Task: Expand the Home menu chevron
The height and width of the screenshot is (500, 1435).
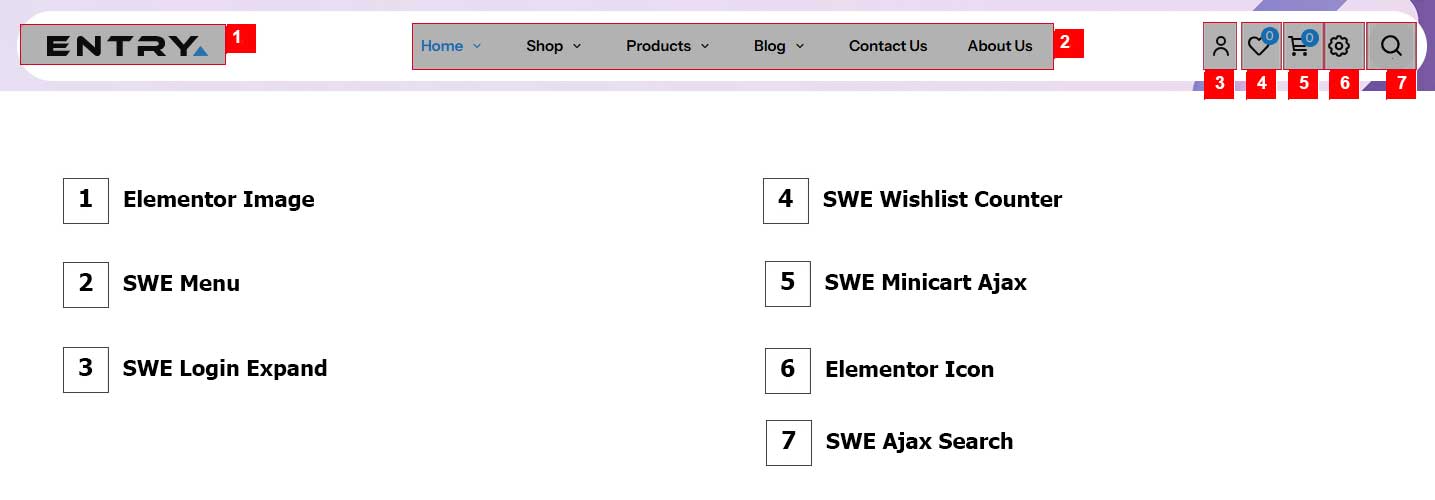Action: point(477,46)
